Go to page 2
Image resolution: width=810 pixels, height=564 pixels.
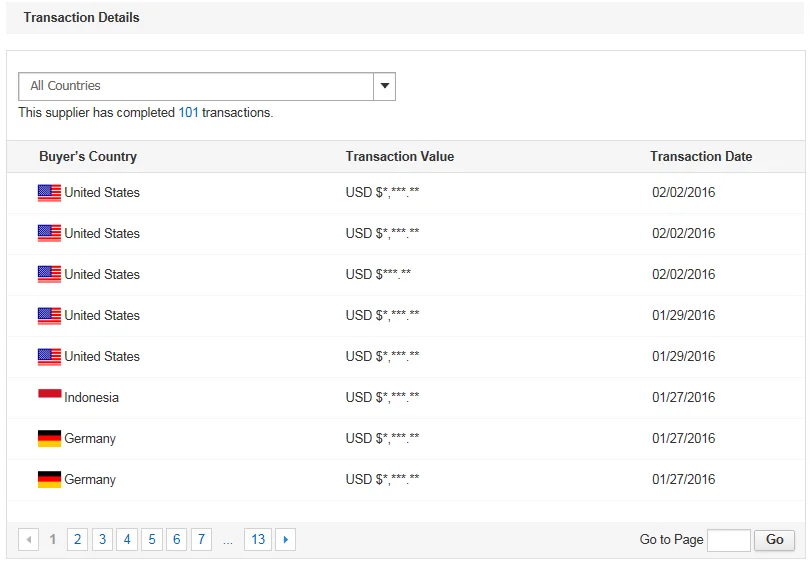77,540
